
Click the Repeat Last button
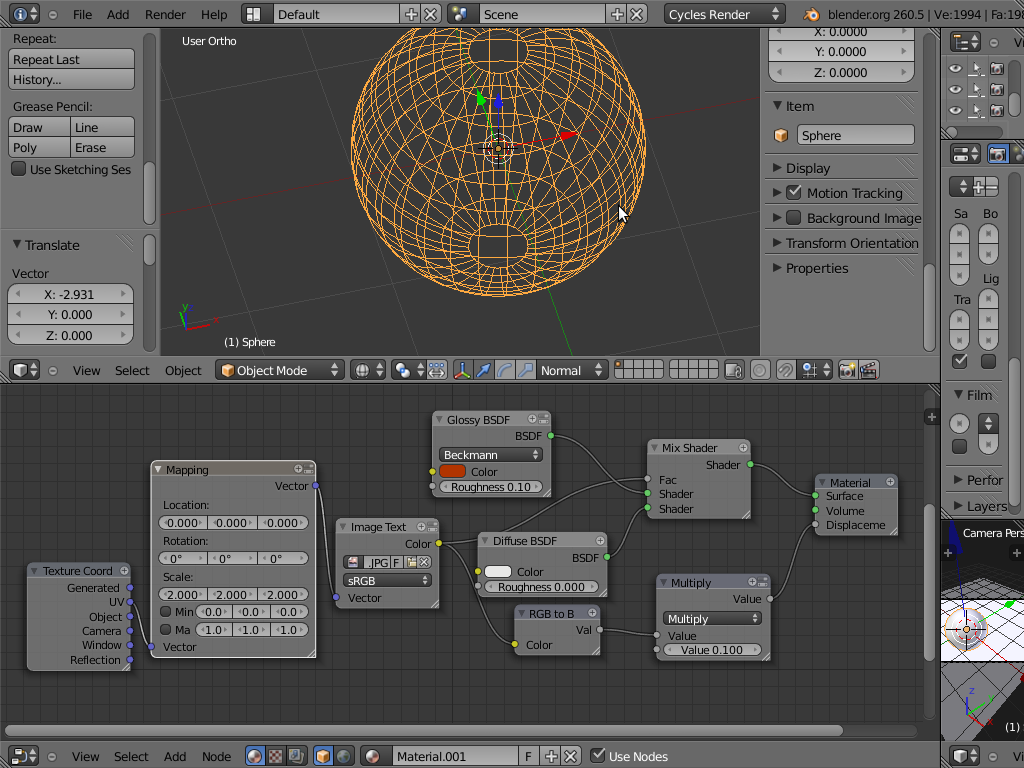click(x=71, y=59)
